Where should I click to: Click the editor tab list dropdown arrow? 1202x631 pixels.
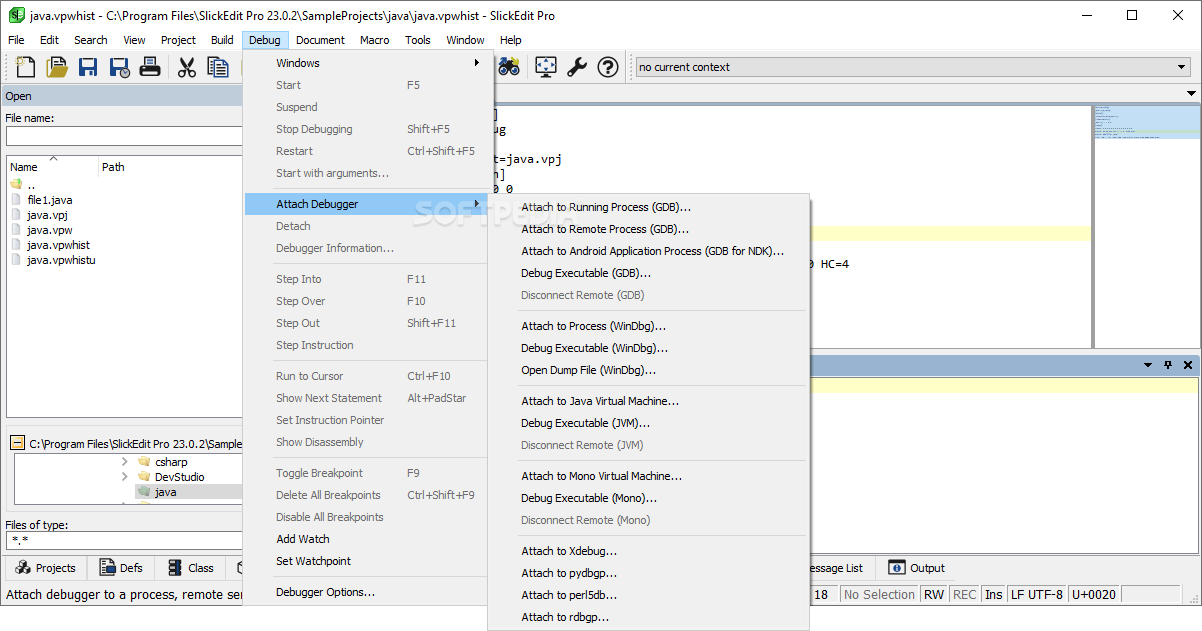(x=1191, y=93)
